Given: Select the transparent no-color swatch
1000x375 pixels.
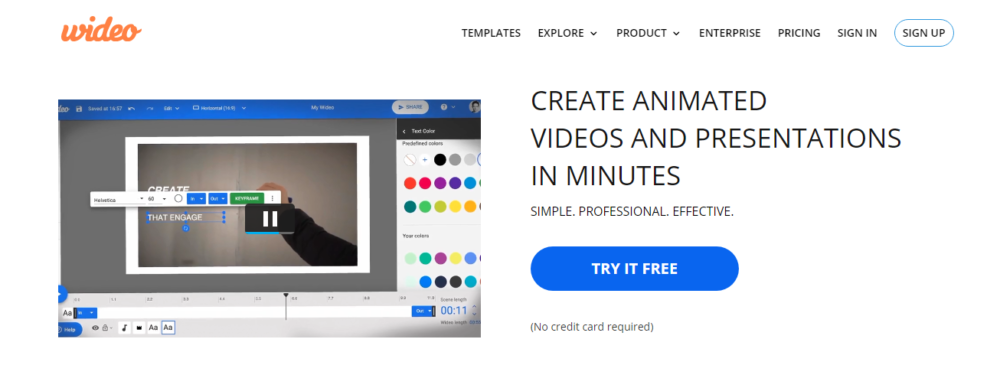Looking at the screenshot, I should 410,159.
